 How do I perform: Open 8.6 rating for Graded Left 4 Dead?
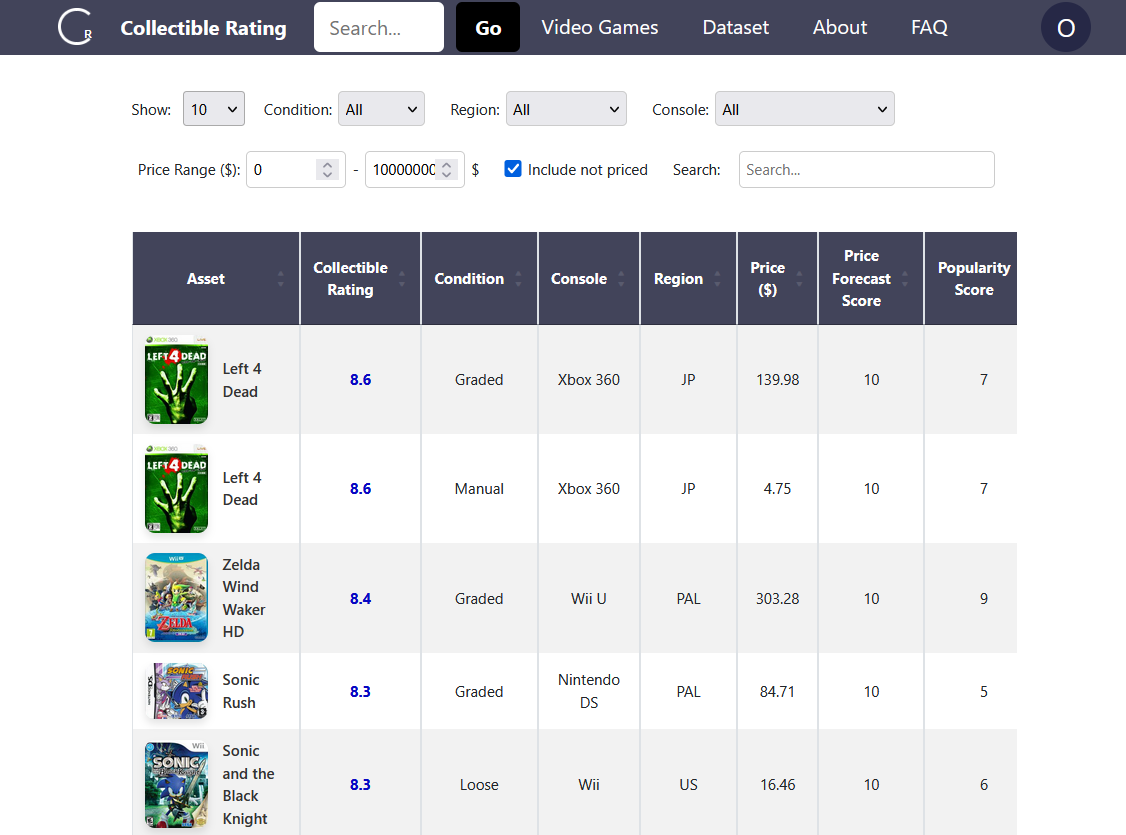[360, 380]
